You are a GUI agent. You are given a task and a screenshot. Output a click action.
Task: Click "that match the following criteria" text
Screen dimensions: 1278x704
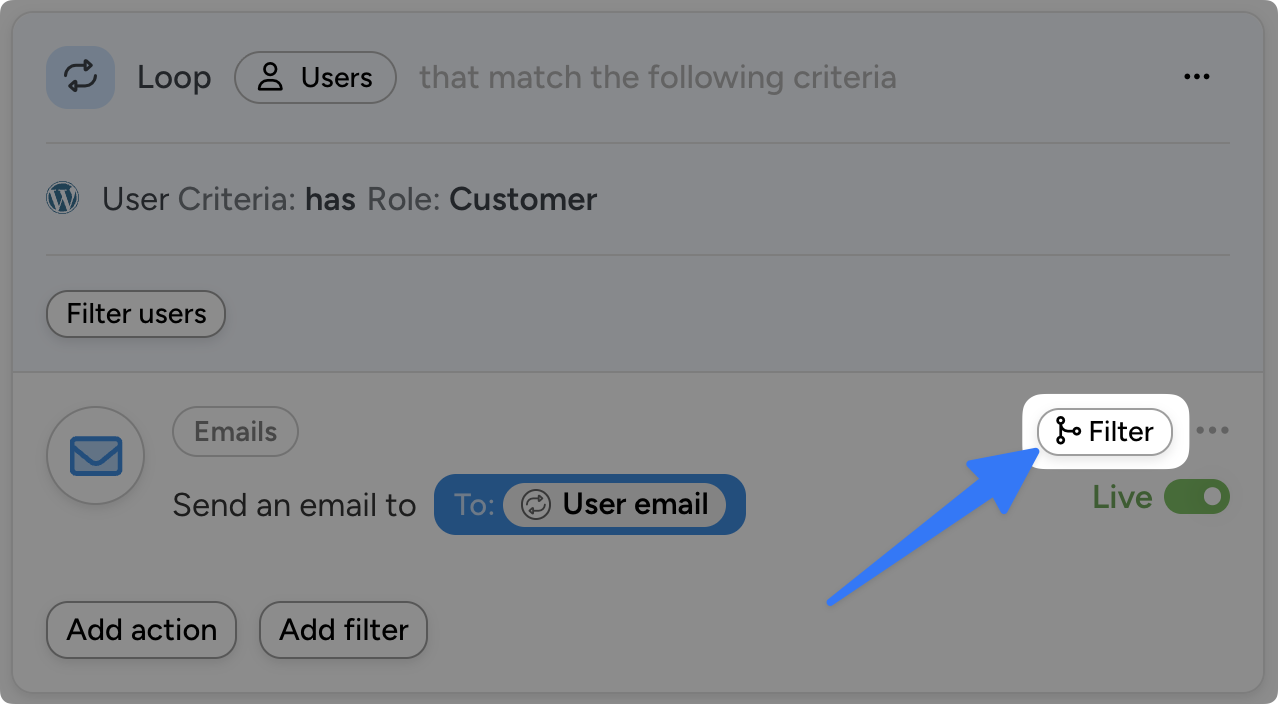coord(657,77)
